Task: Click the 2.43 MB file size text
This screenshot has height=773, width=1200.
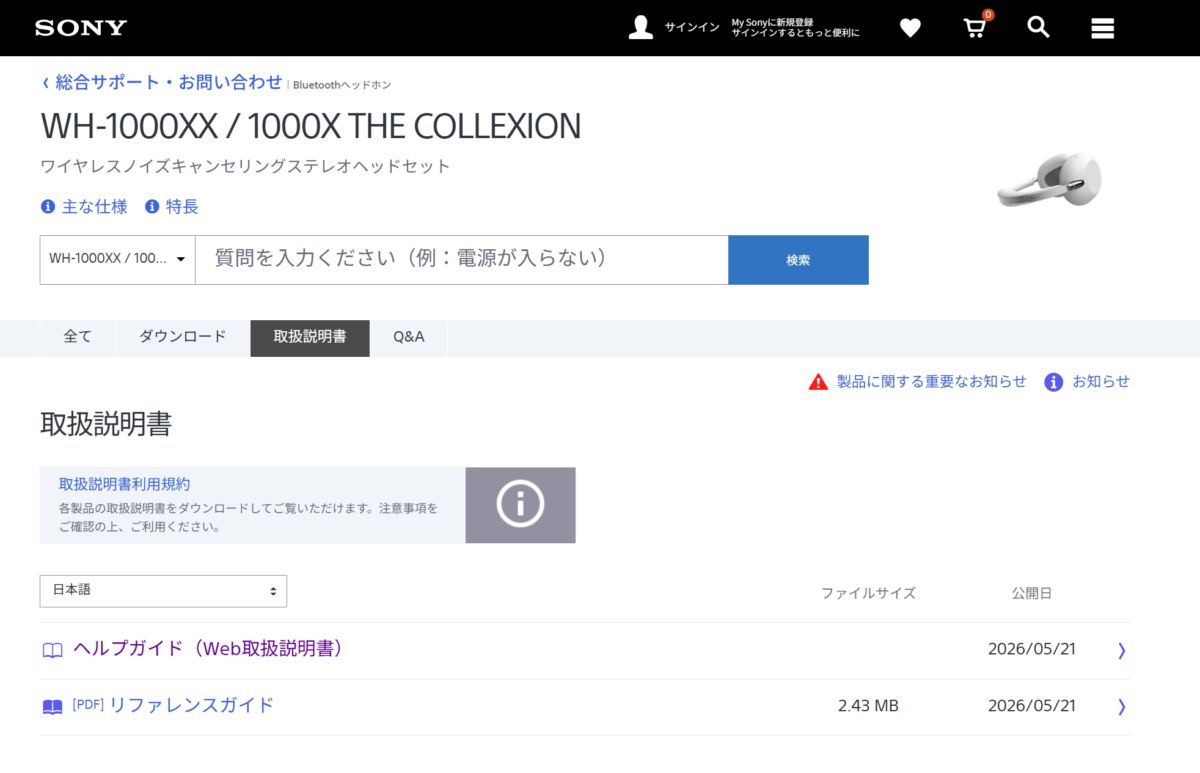Action: (868, 706)
